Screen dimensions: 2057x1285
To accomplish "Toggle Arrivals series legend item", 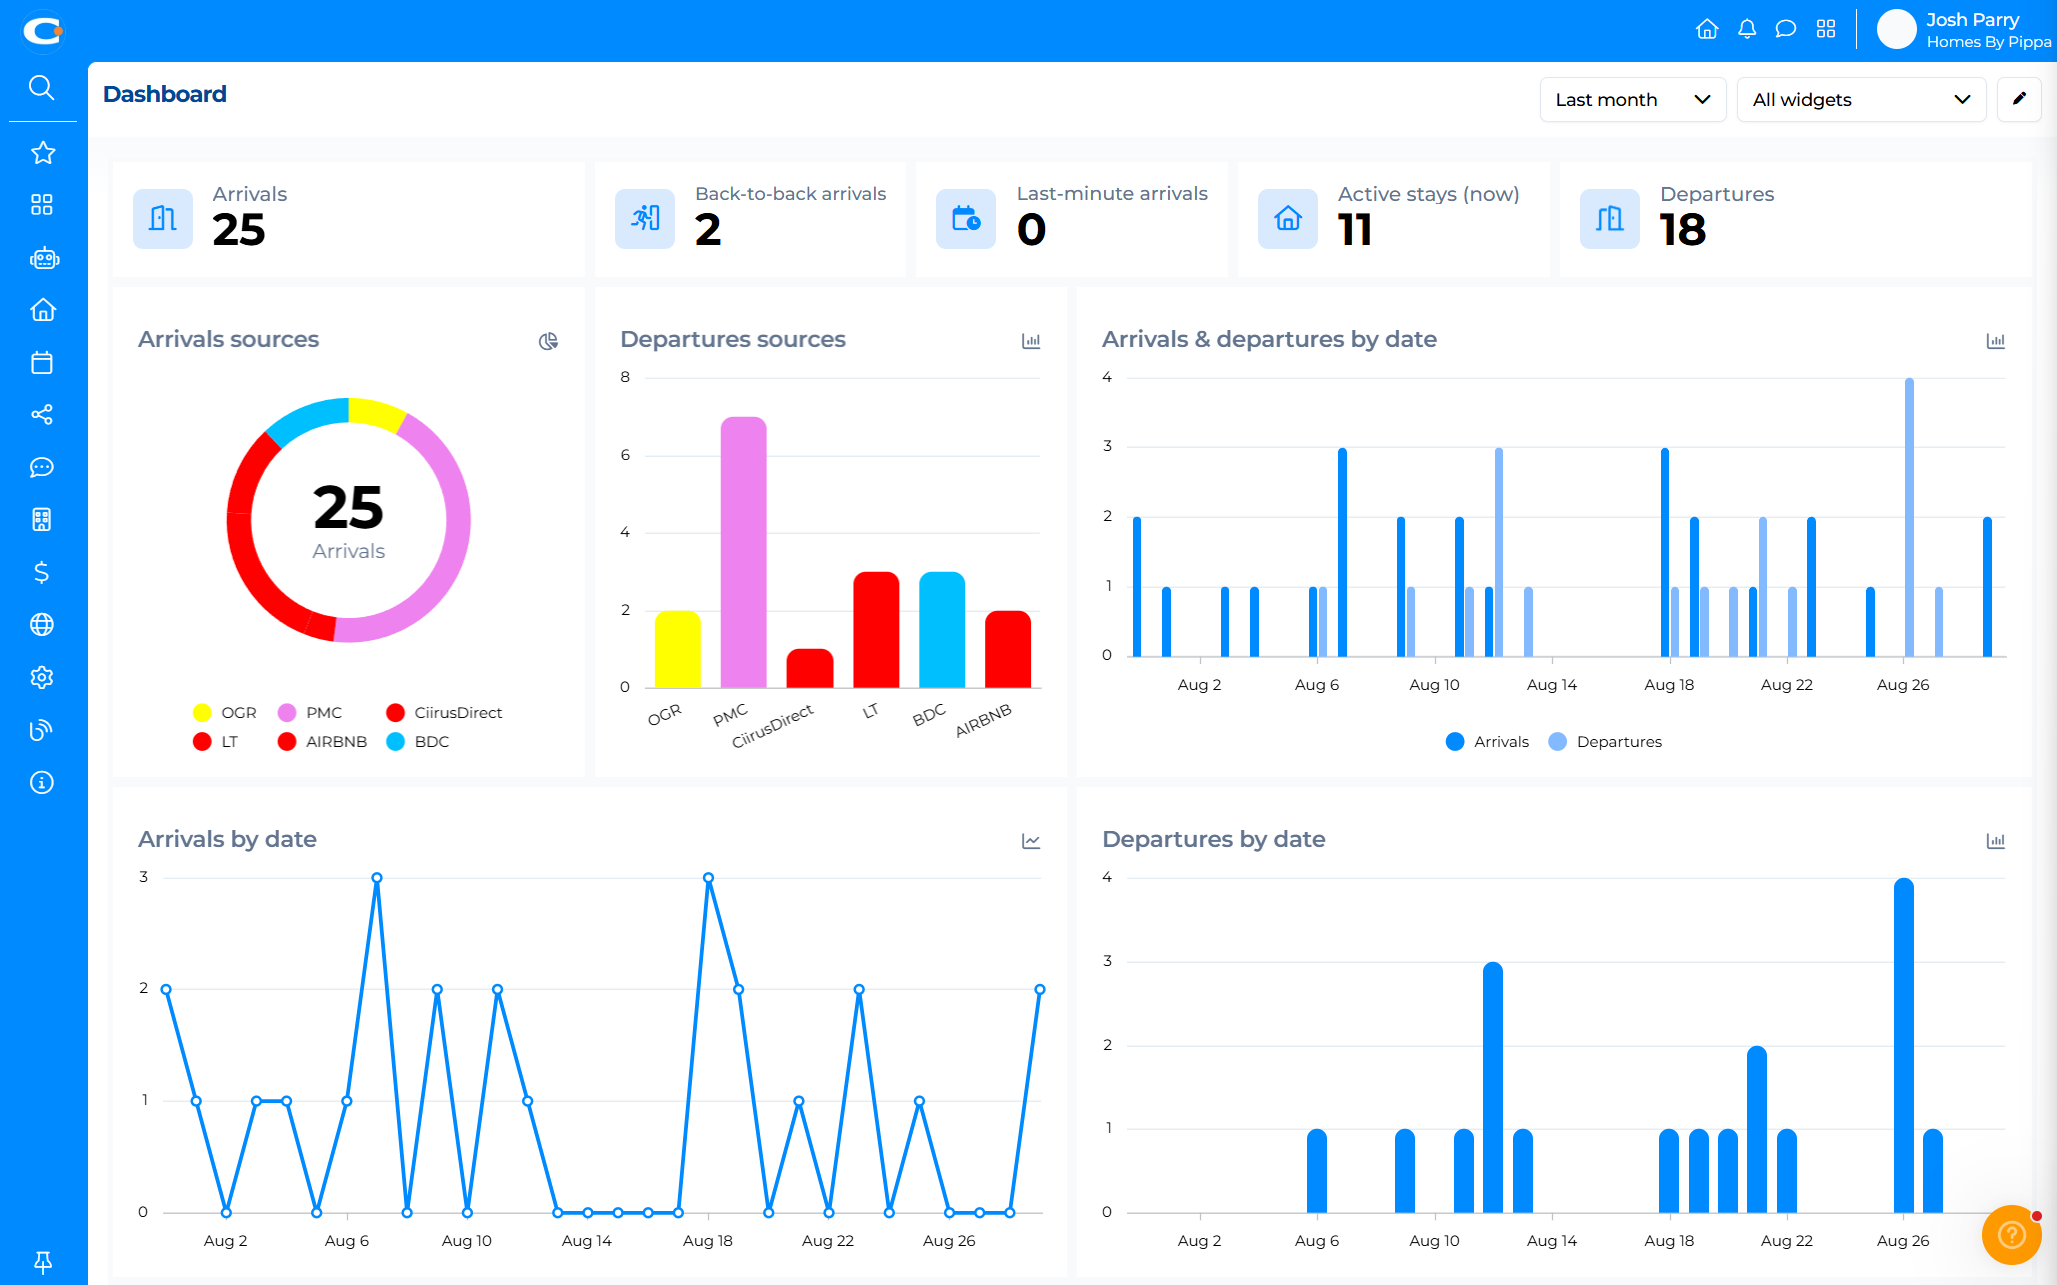I will tap(1487, 742).
